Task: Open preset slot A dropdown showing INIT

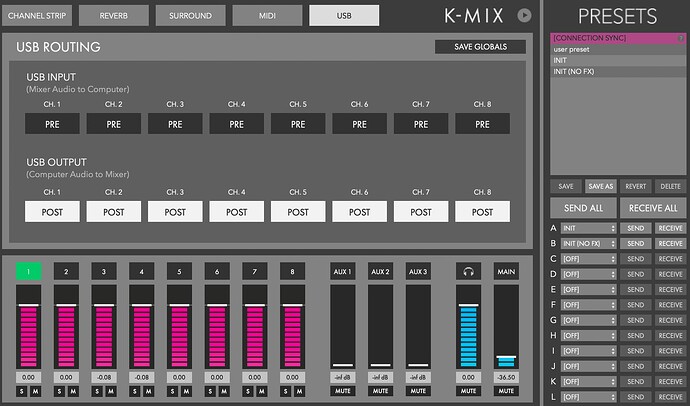Action: coord(588,228)
